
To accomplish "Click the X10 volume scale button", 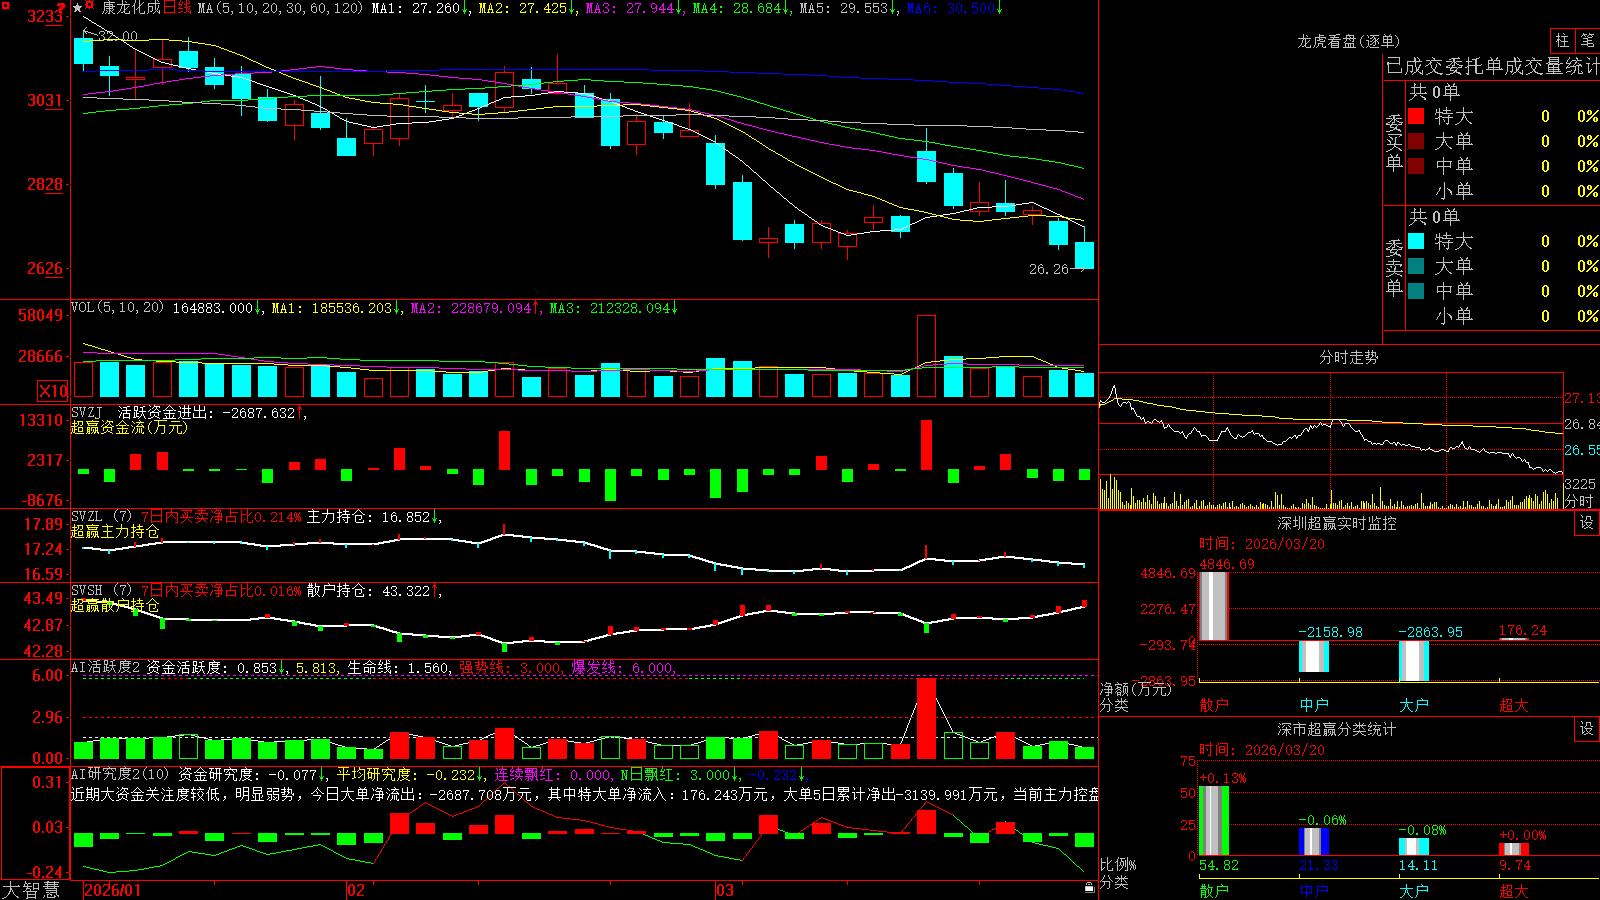I will [53, 391].
